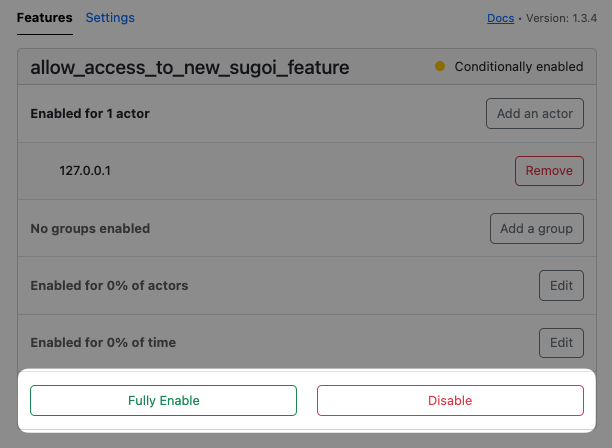Open the Settings tab
This screenshot has width=612, height=448.
110,18
